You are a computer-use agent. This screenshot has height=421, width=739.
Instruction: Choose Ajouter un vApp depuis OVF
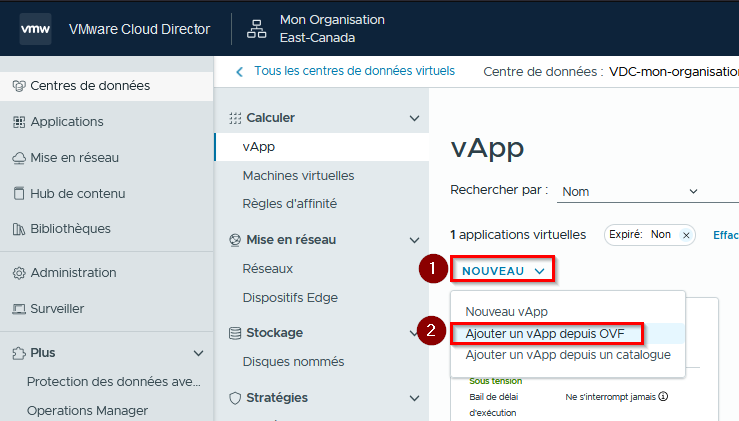[545, 334]
